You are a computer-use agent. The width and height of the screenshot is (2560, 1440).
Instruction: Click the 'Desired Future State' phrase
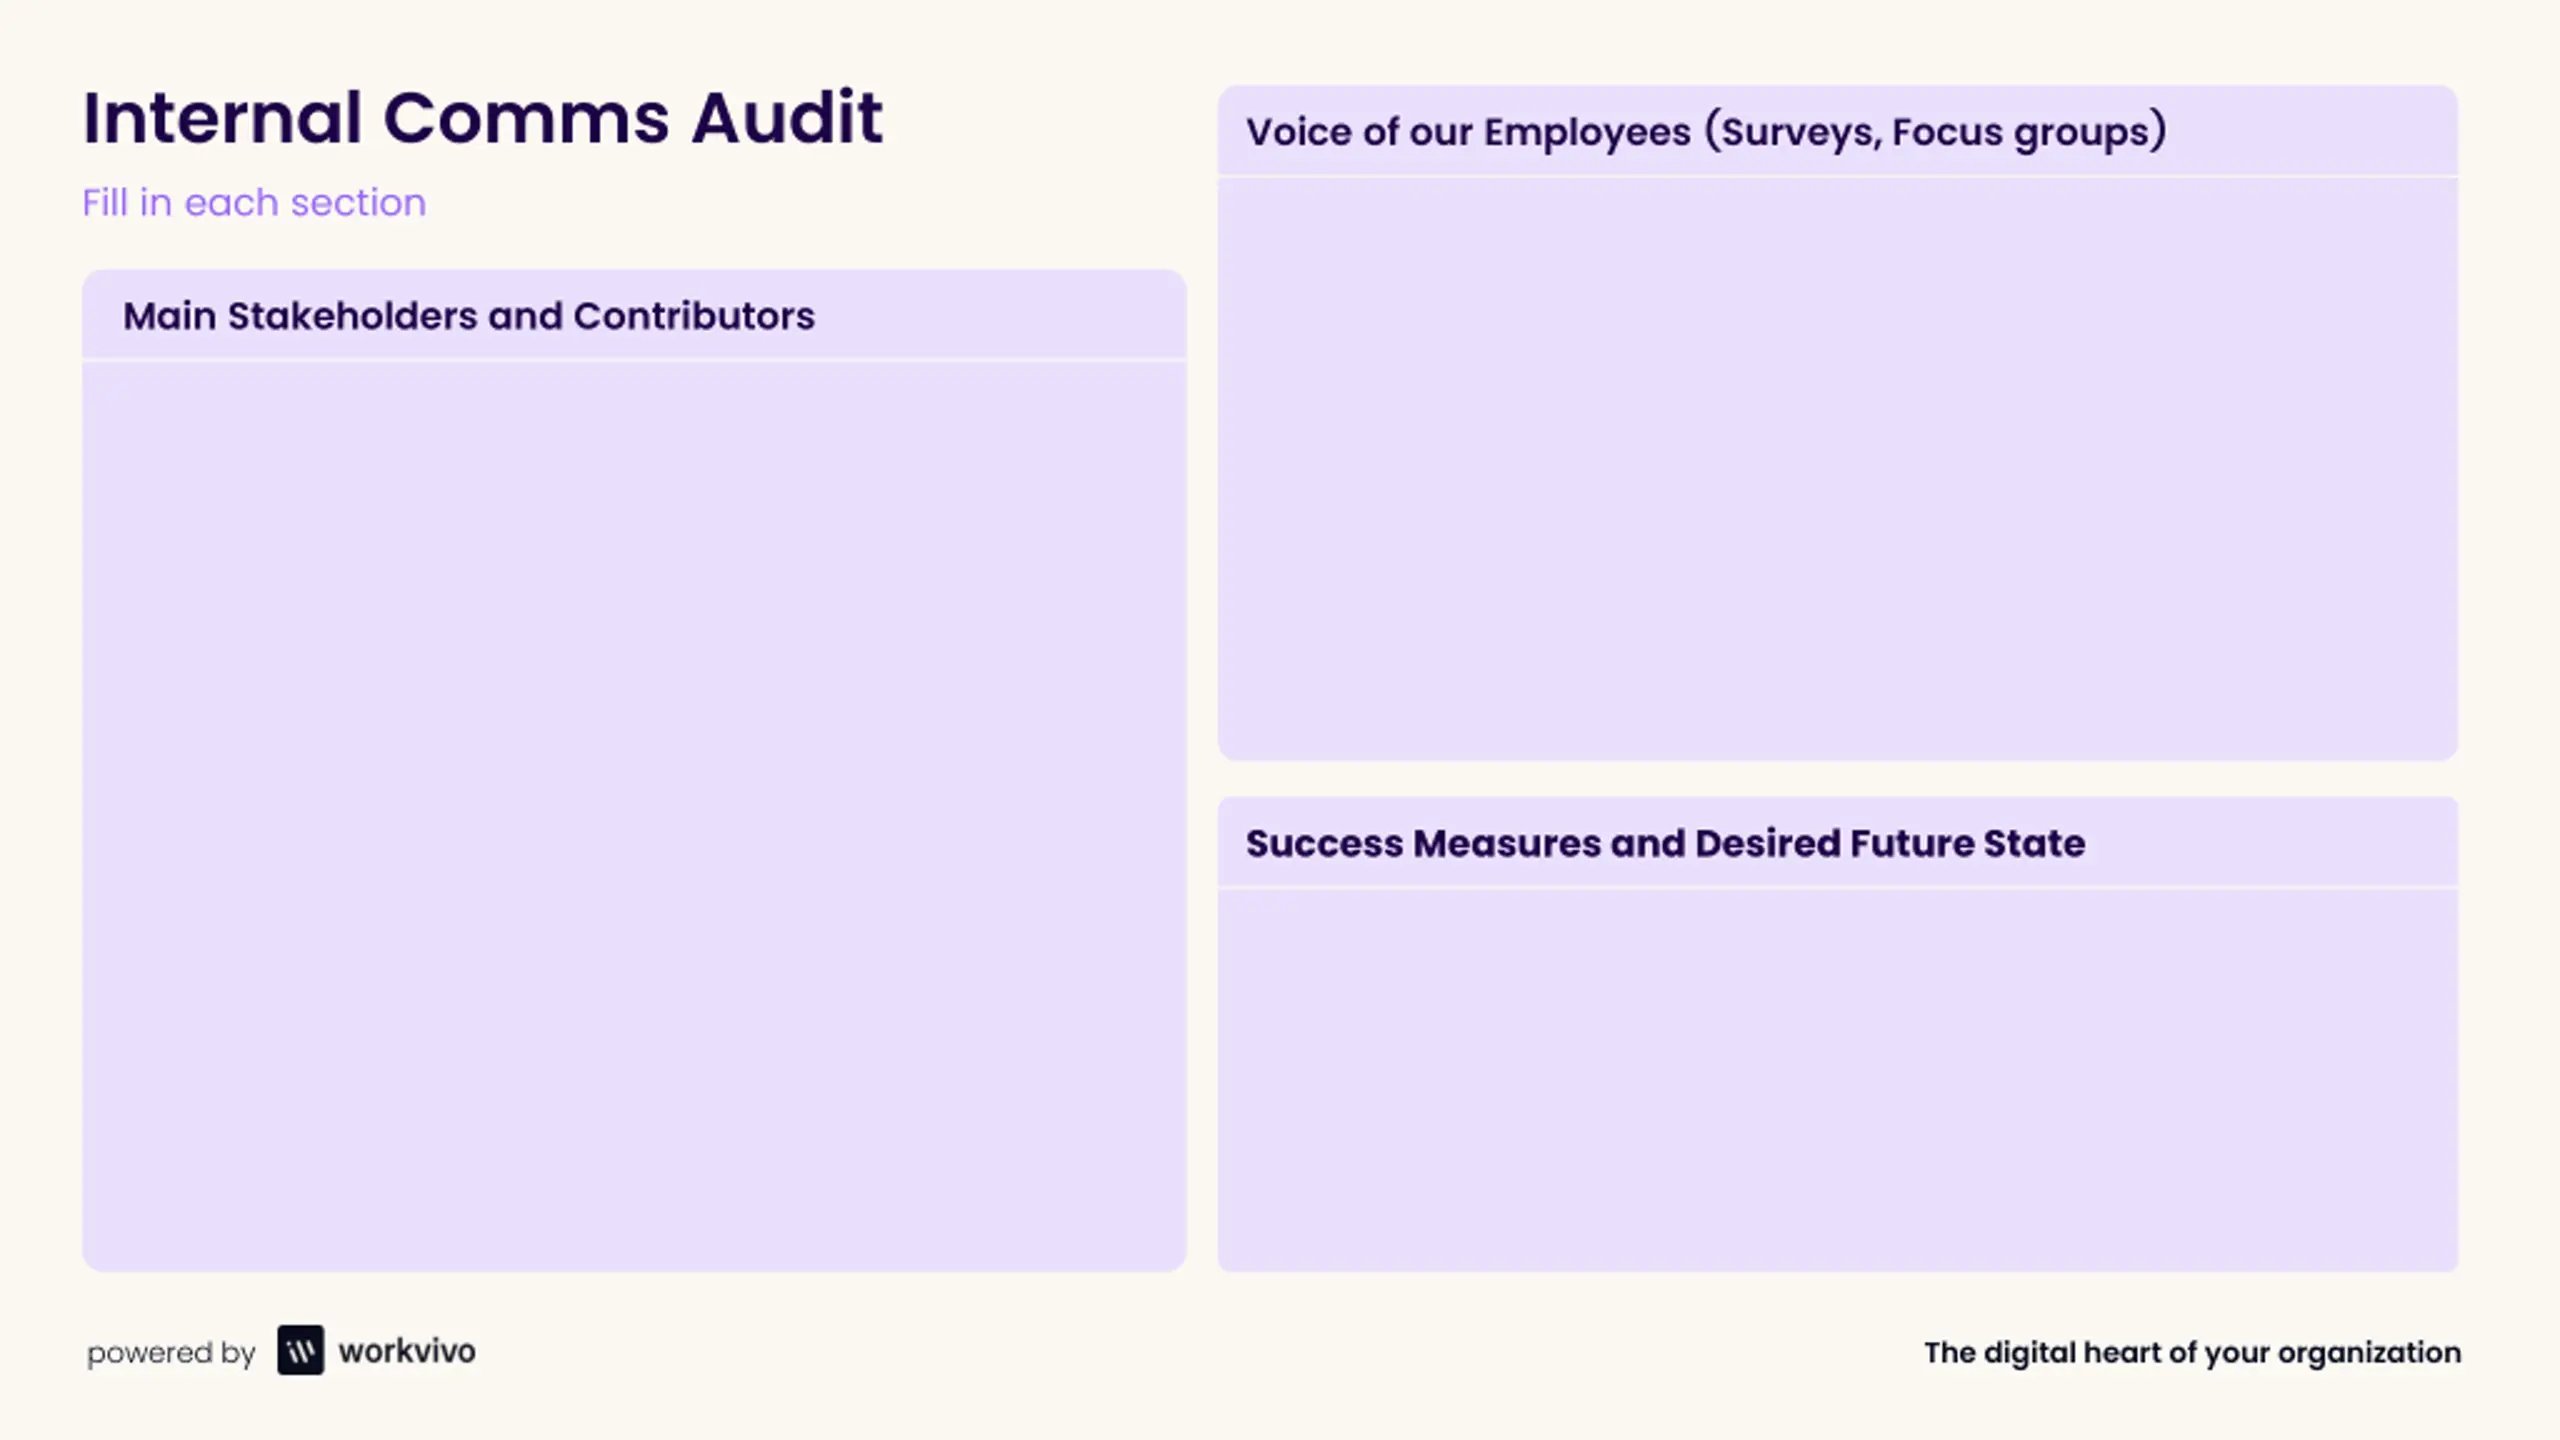click(1890, 843)
